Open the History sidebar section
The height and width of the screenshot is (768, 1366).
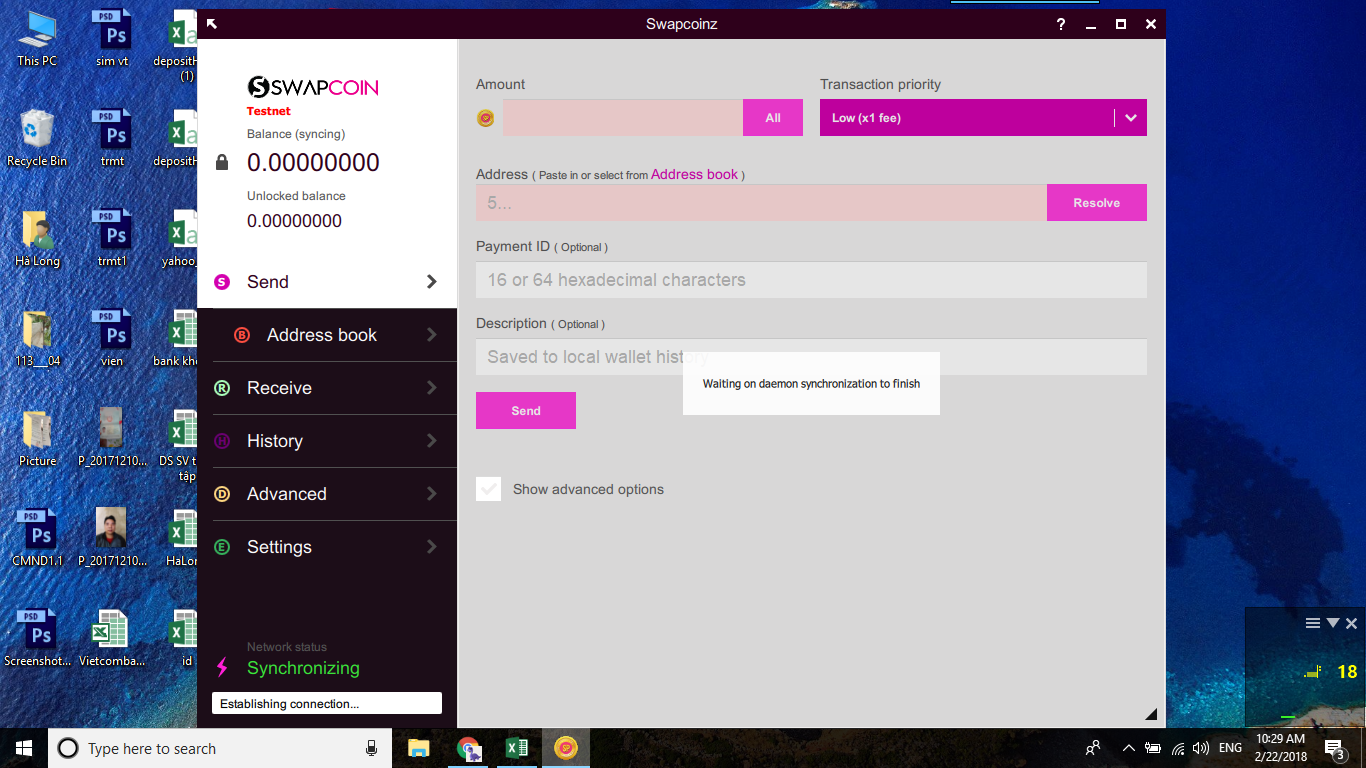[327, 441]
